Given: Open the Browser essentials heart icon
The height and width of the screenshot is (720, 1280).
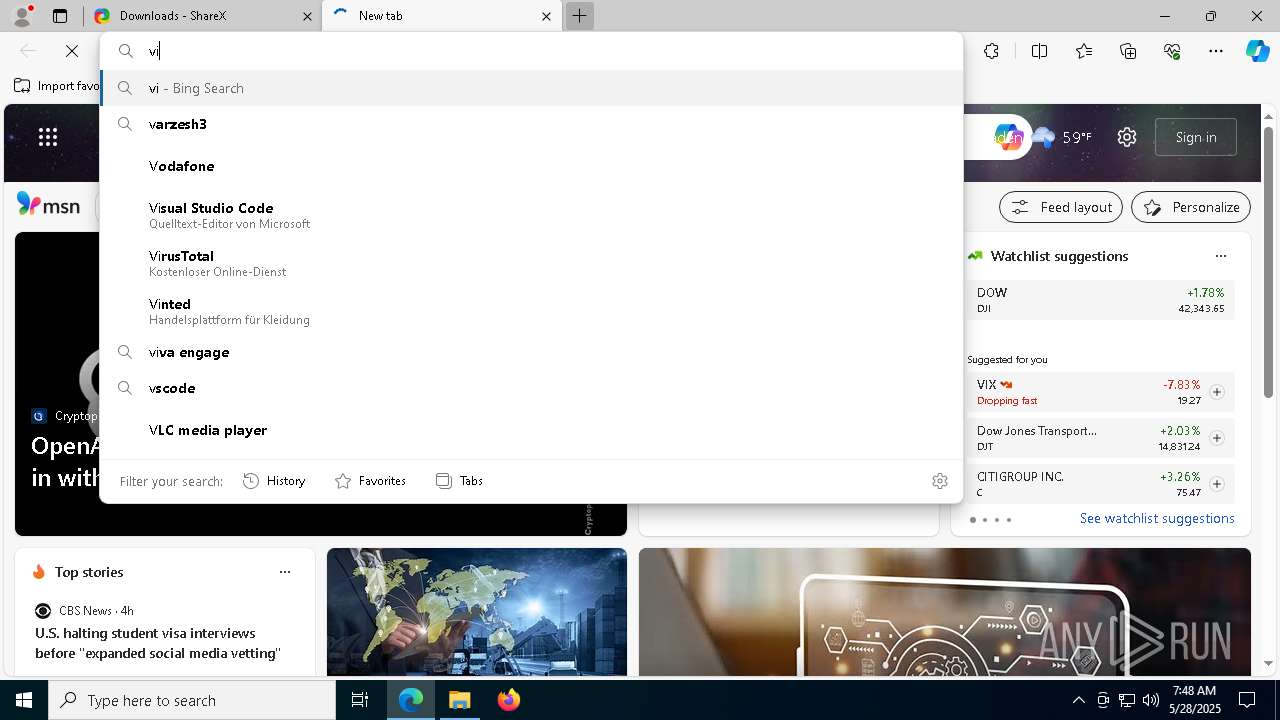Looking at the screenshot, I should coord(1172,51).
